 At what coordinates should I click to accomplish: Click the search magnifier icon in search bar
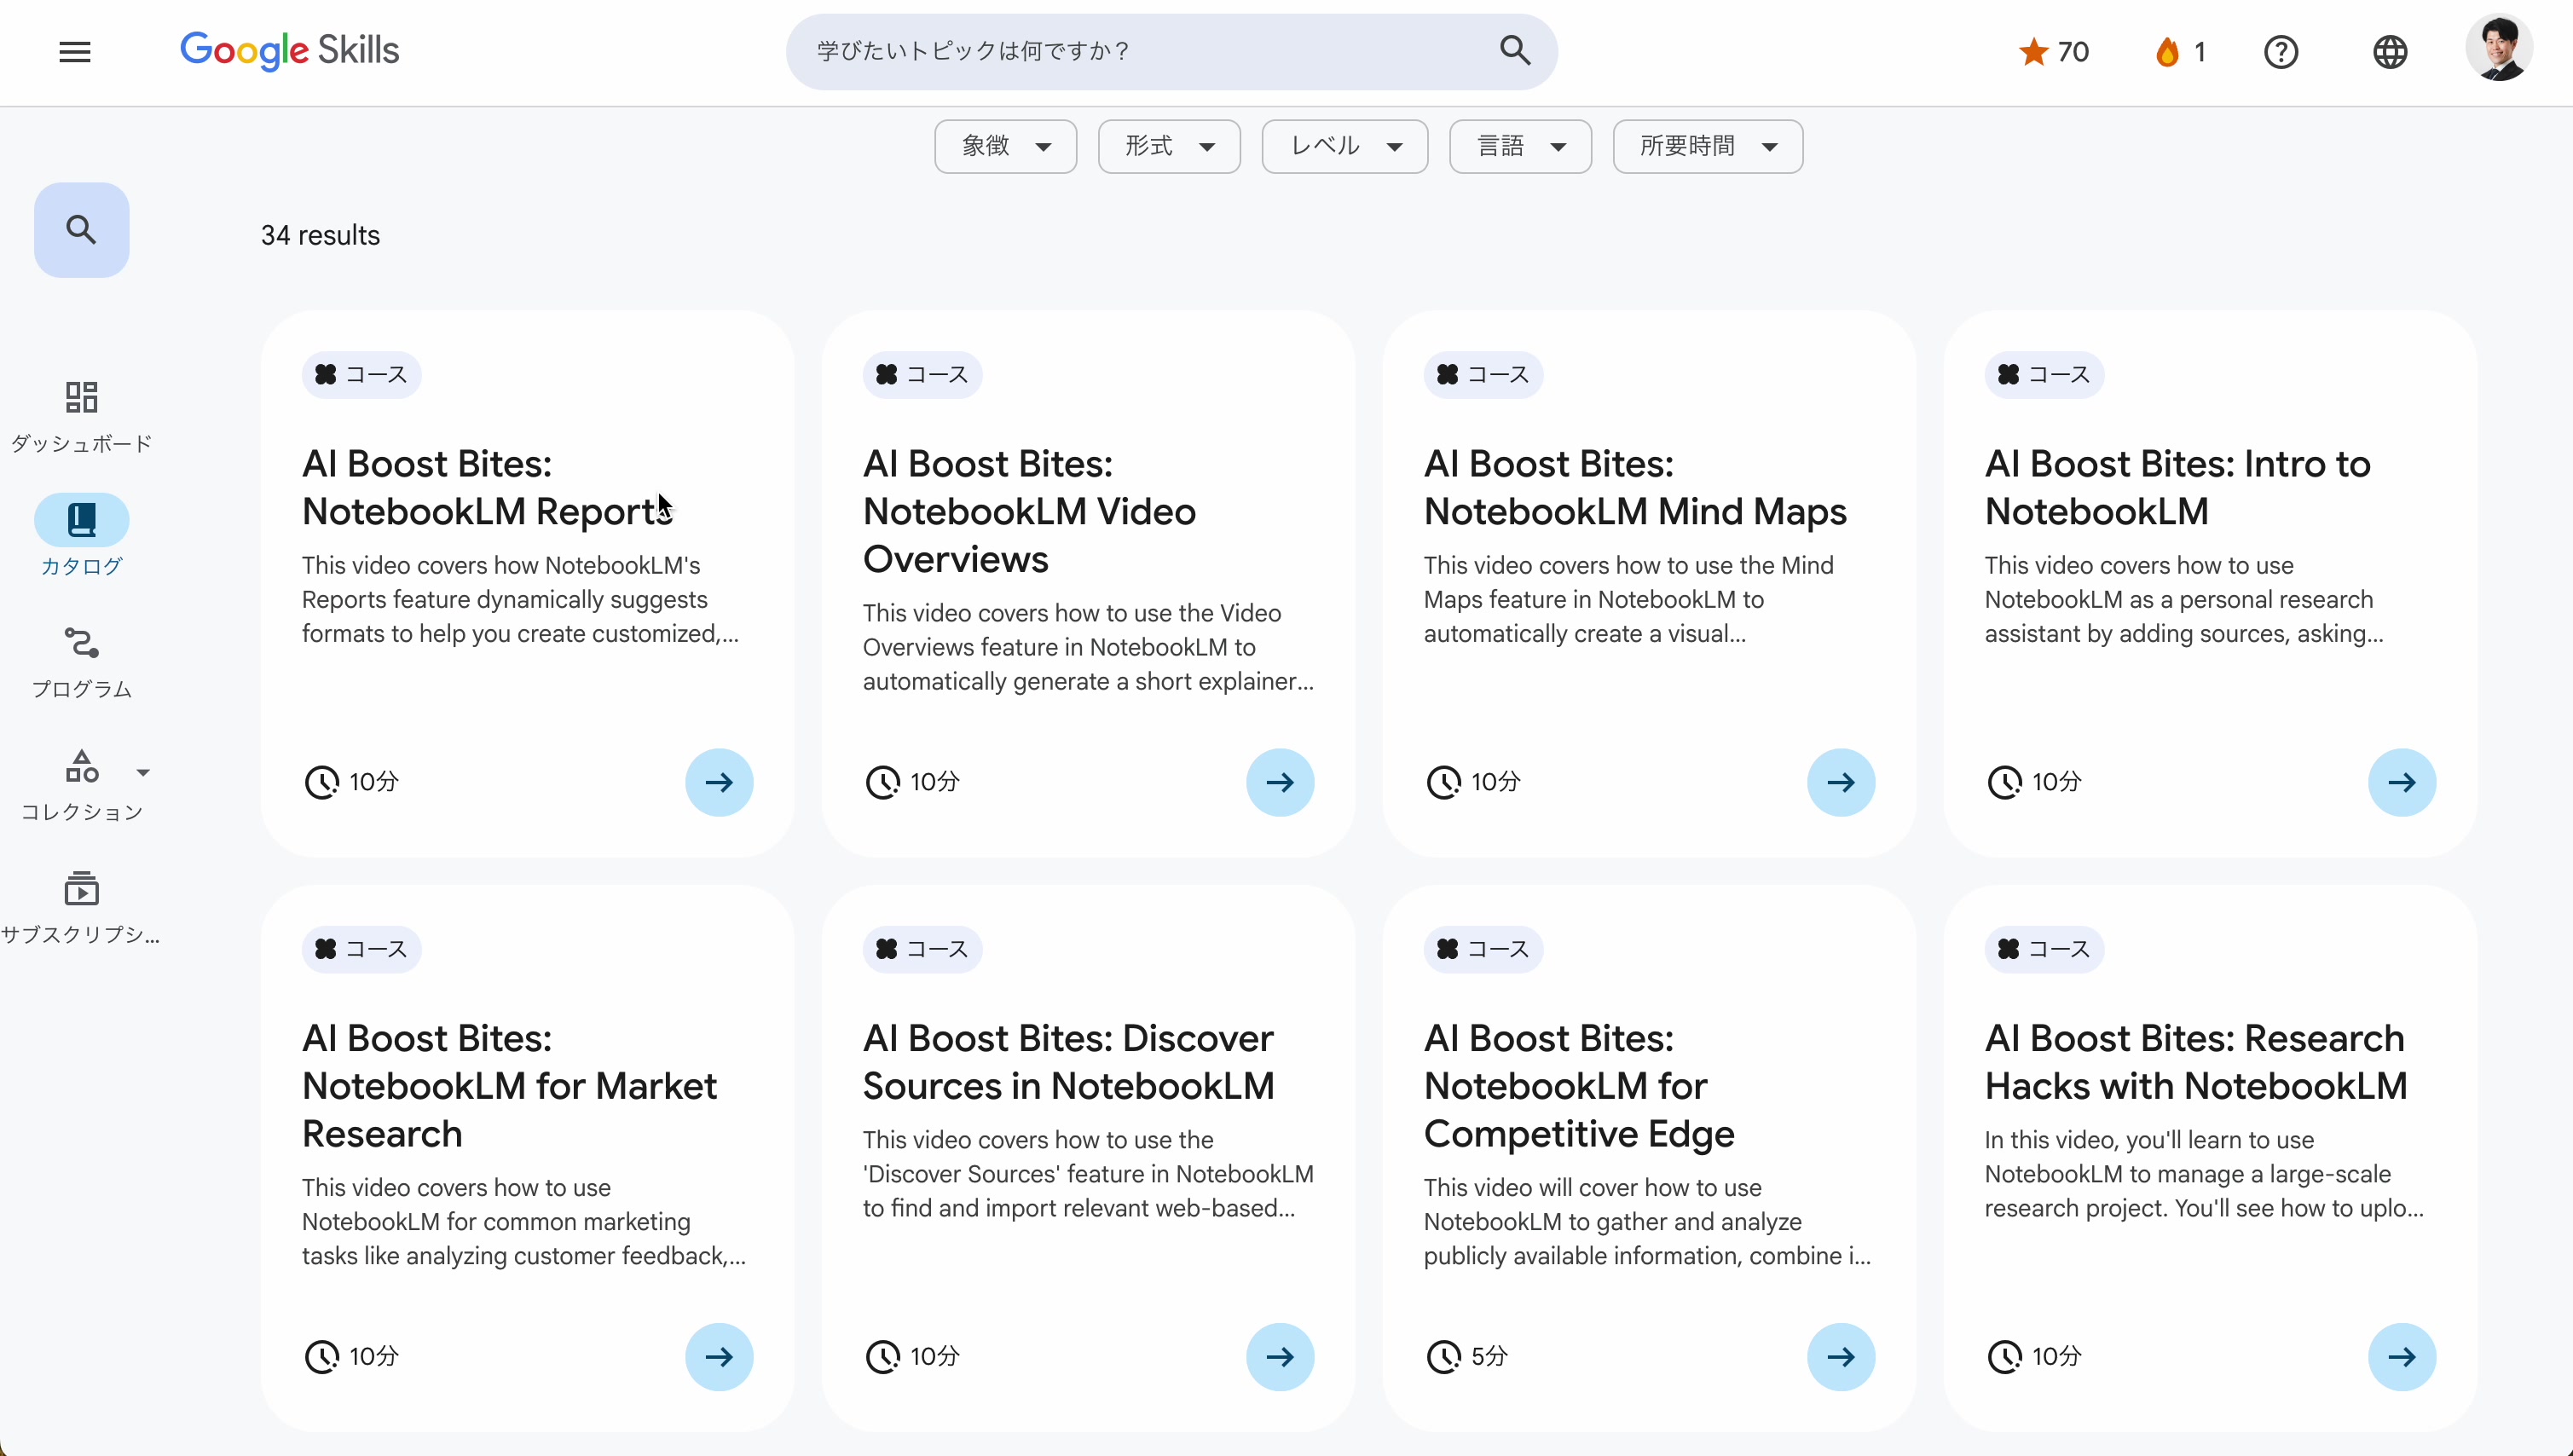pos(1515,50)
